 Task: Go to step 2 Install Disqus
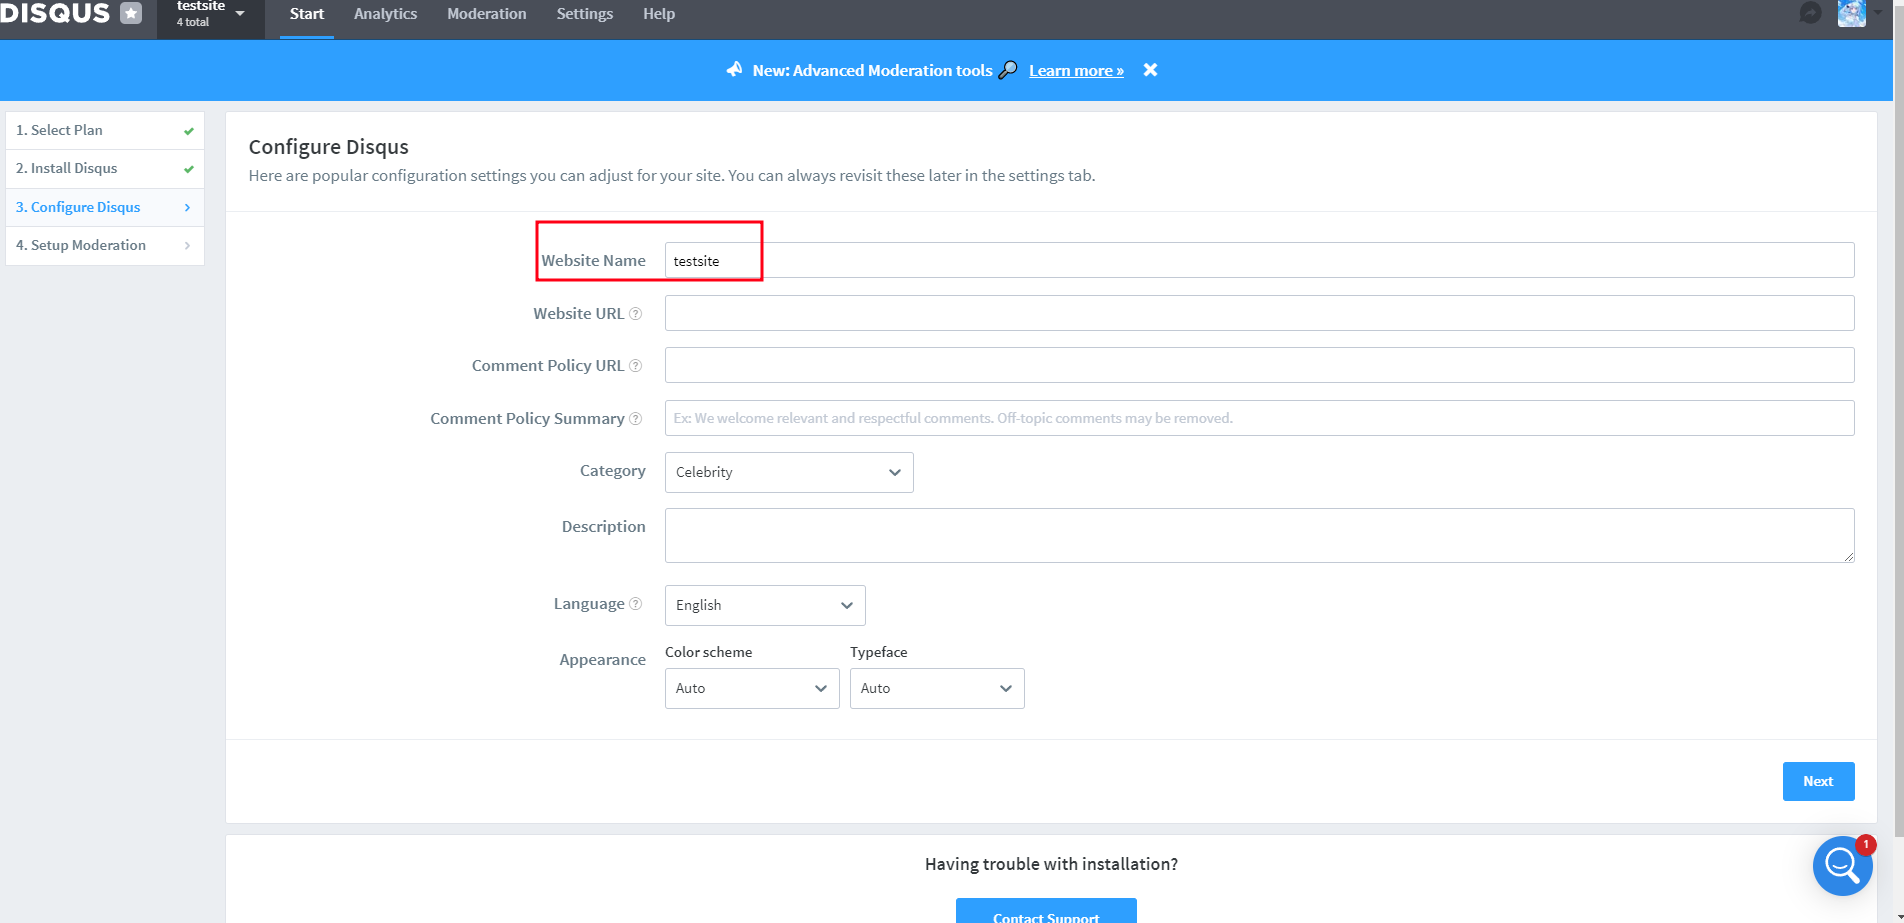(105, 168)
